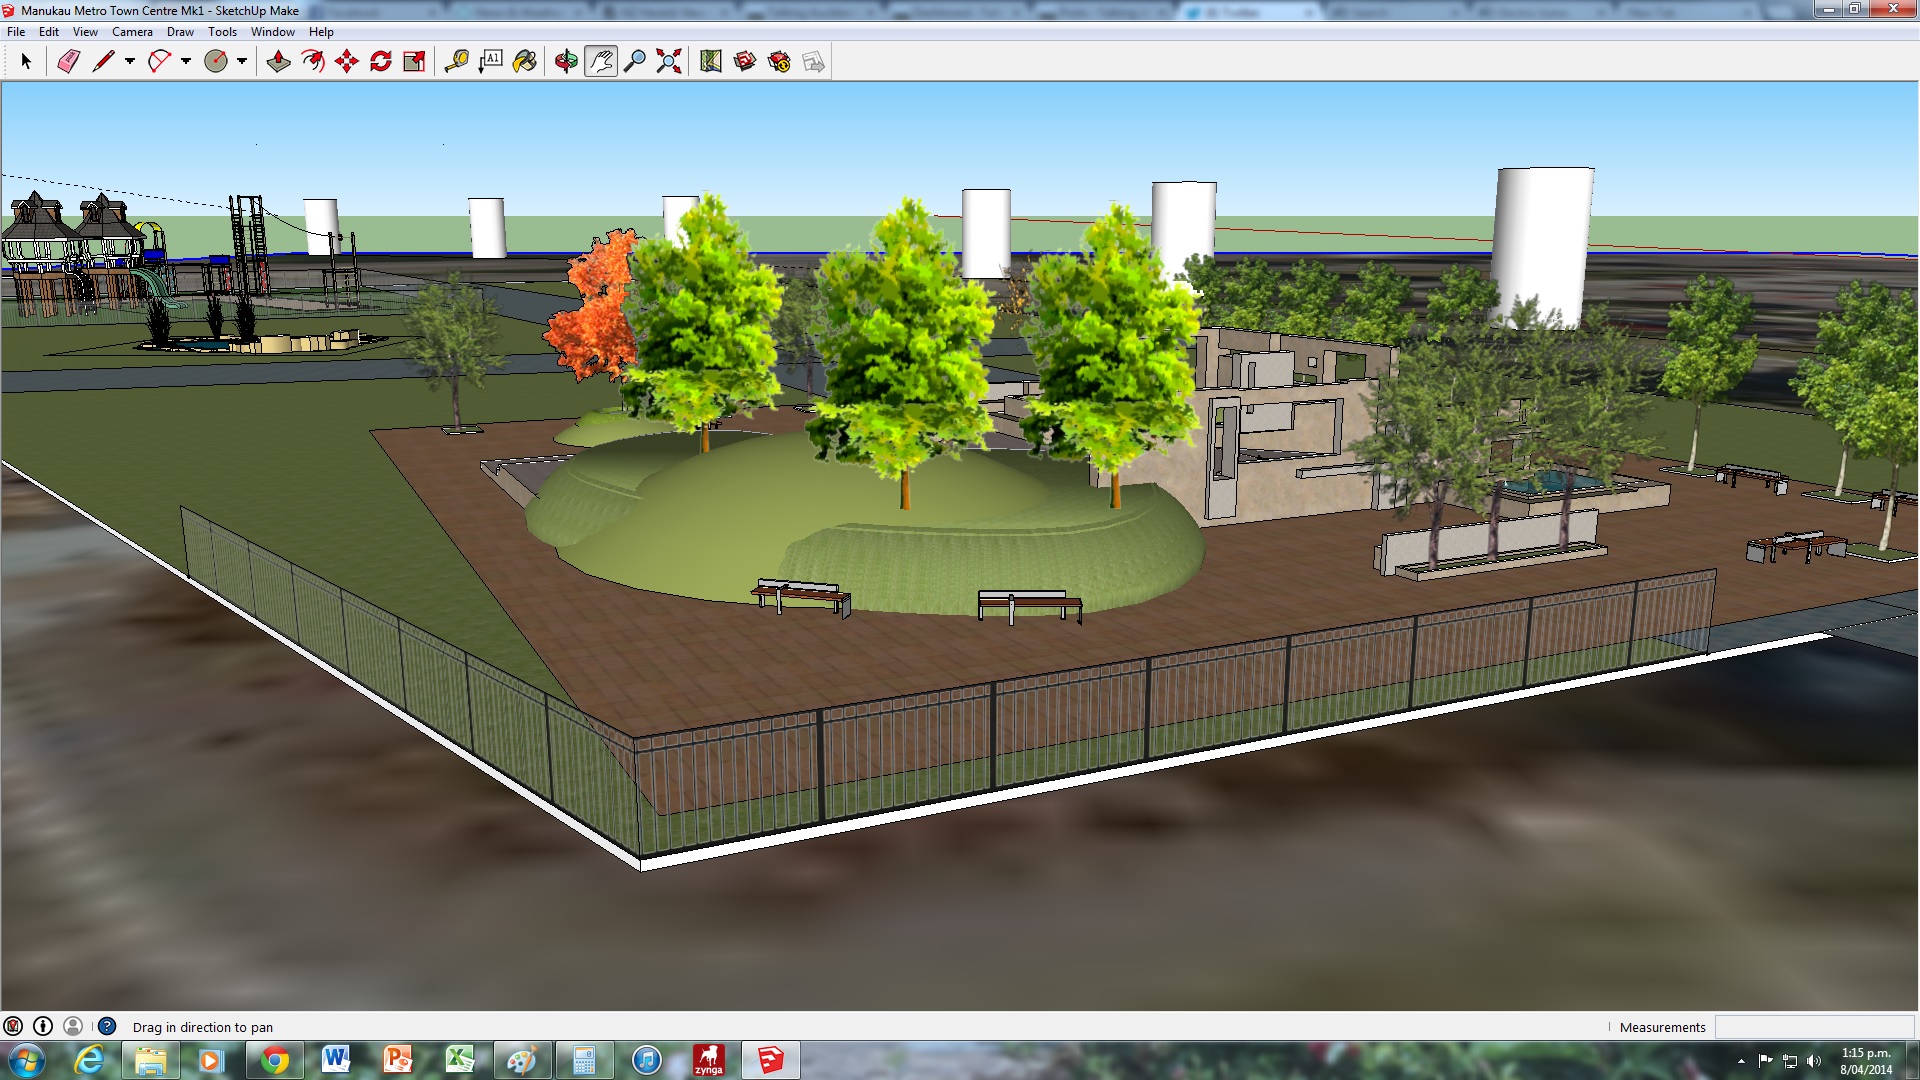Open the Camera menu
The image size is (1920, 1080).
pos(132,32)
